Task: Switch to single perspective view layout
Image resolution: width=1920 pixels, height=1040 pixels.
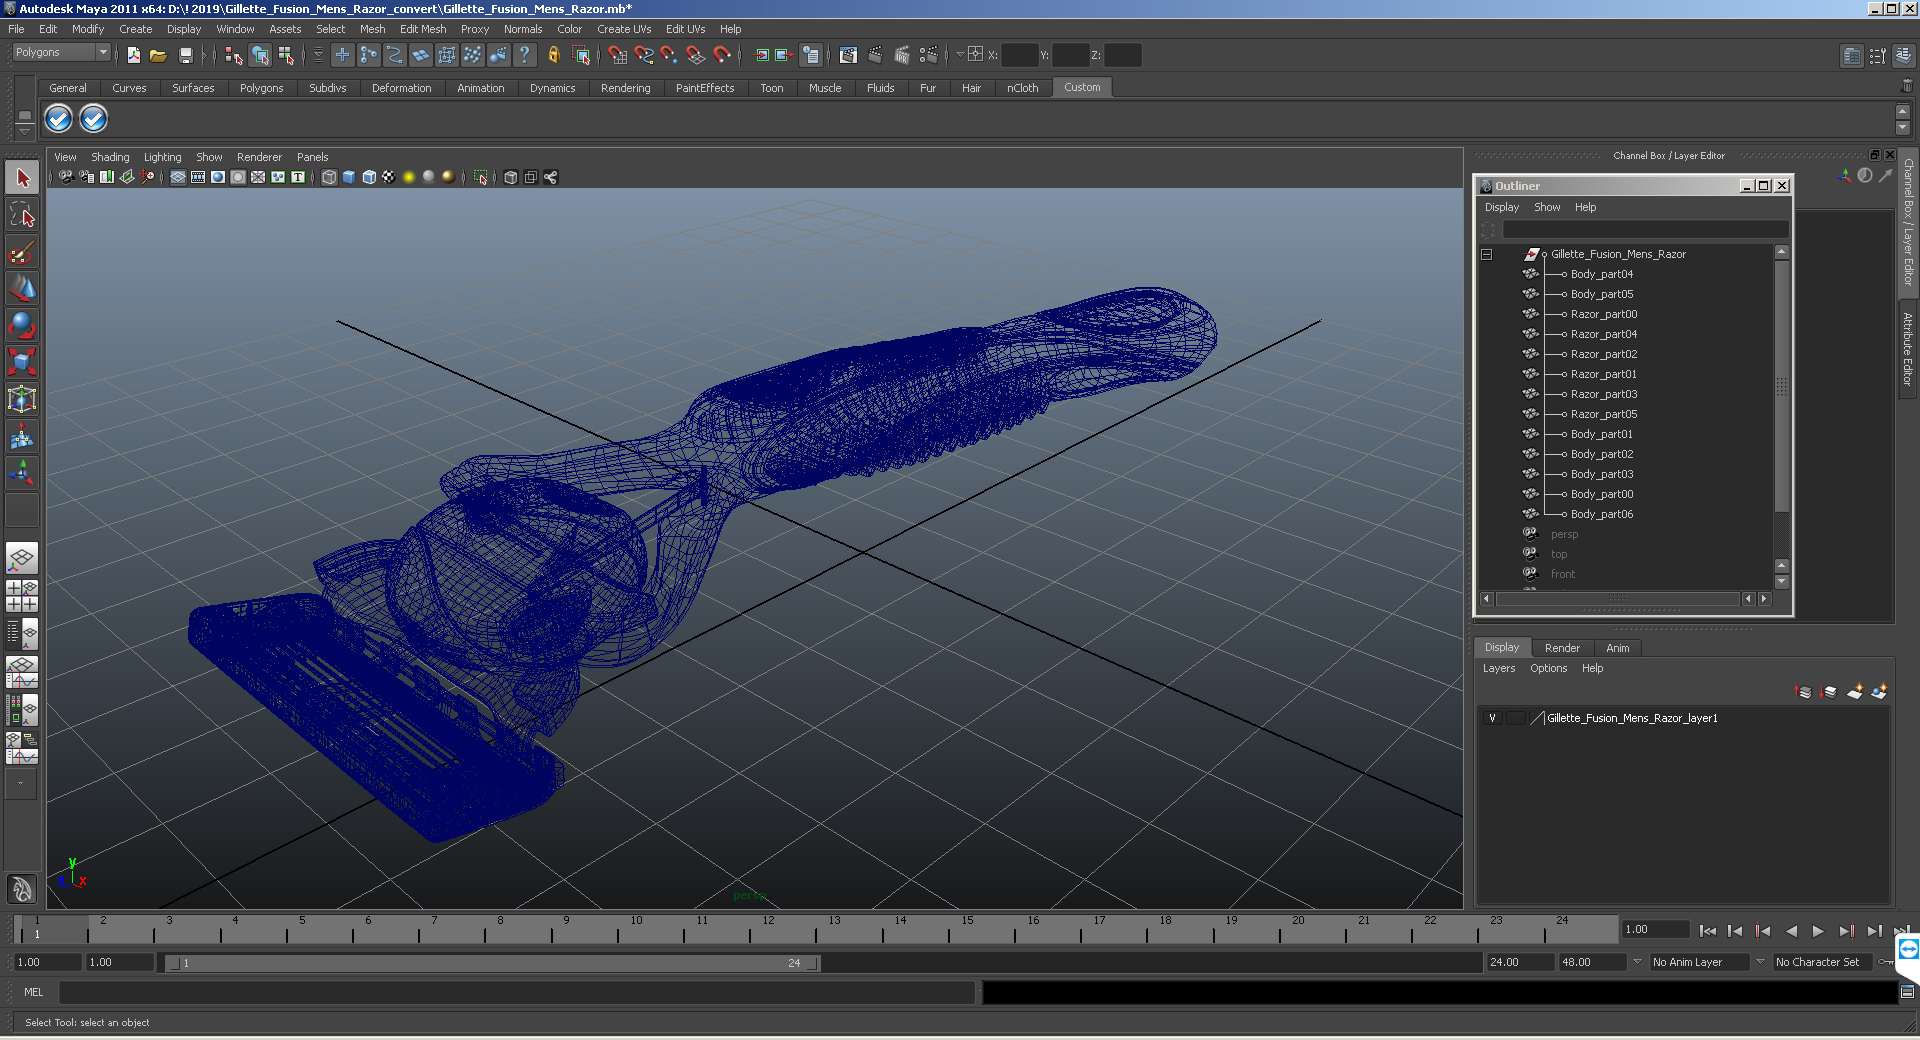Action: coord(22,559)
